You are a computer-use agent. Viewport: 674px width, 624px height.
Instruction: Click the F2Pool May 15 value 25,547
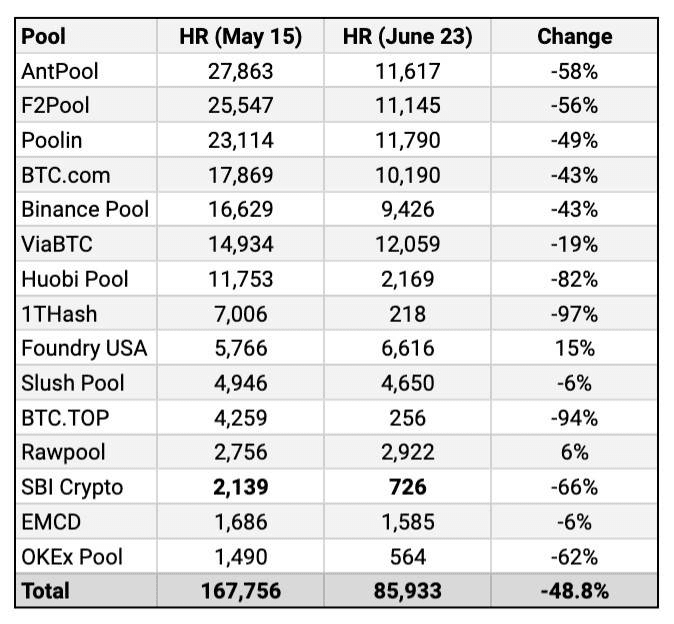click(x=239, y=106)
